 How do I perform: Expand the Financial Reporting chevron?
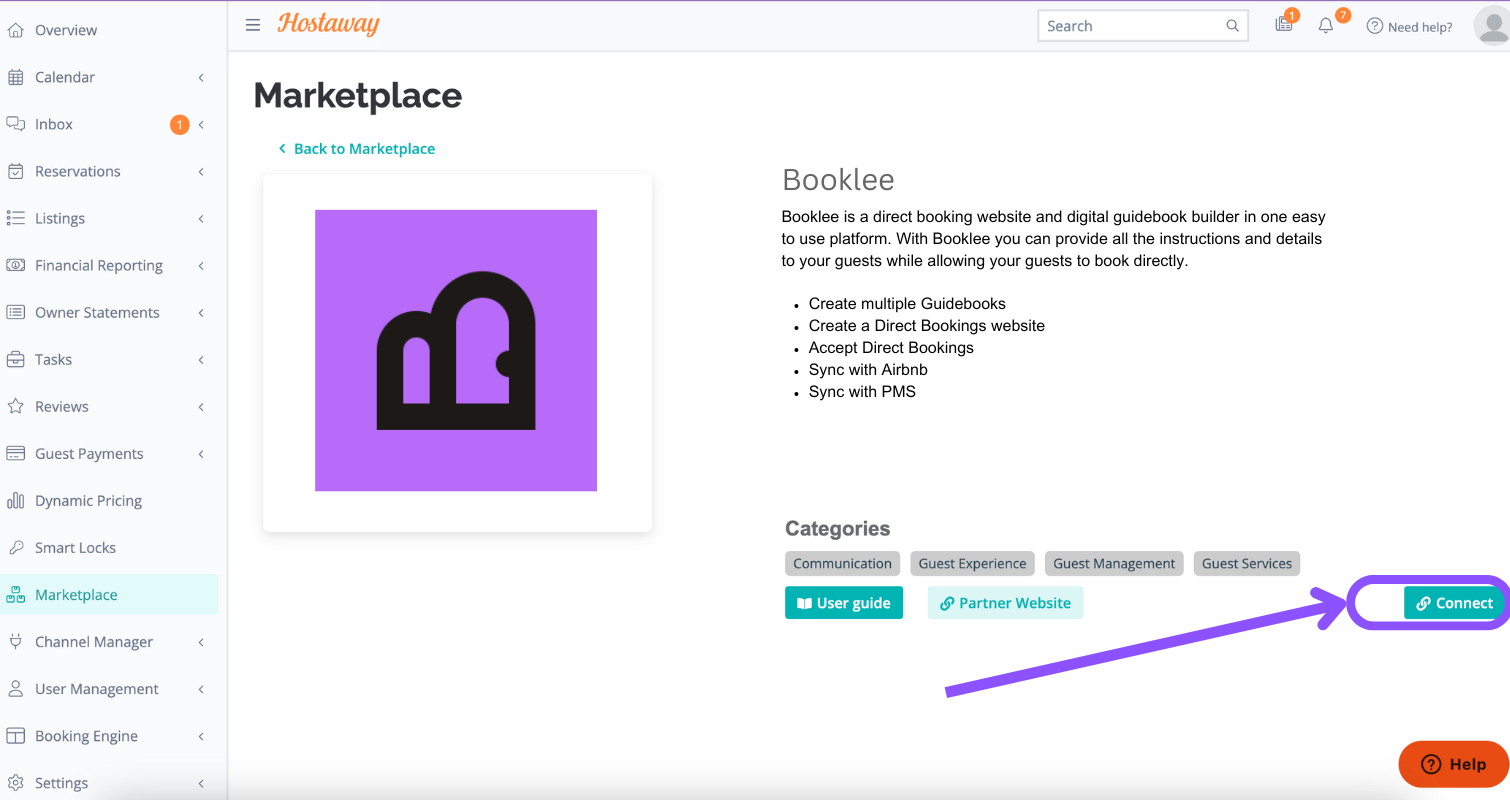[x=201, y=265]
